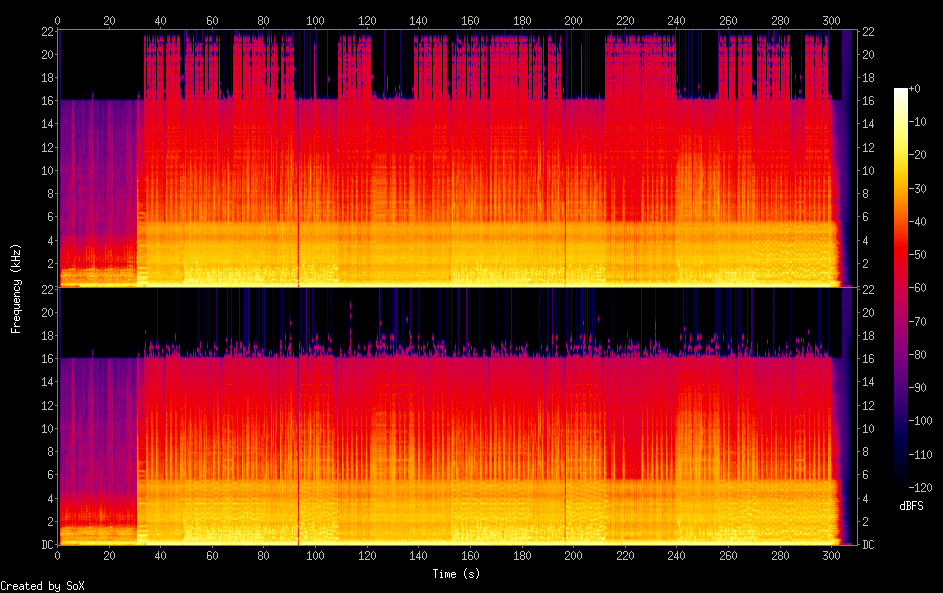
Task: Click the "-120" value on the dBFS scale
Action: 921,487
